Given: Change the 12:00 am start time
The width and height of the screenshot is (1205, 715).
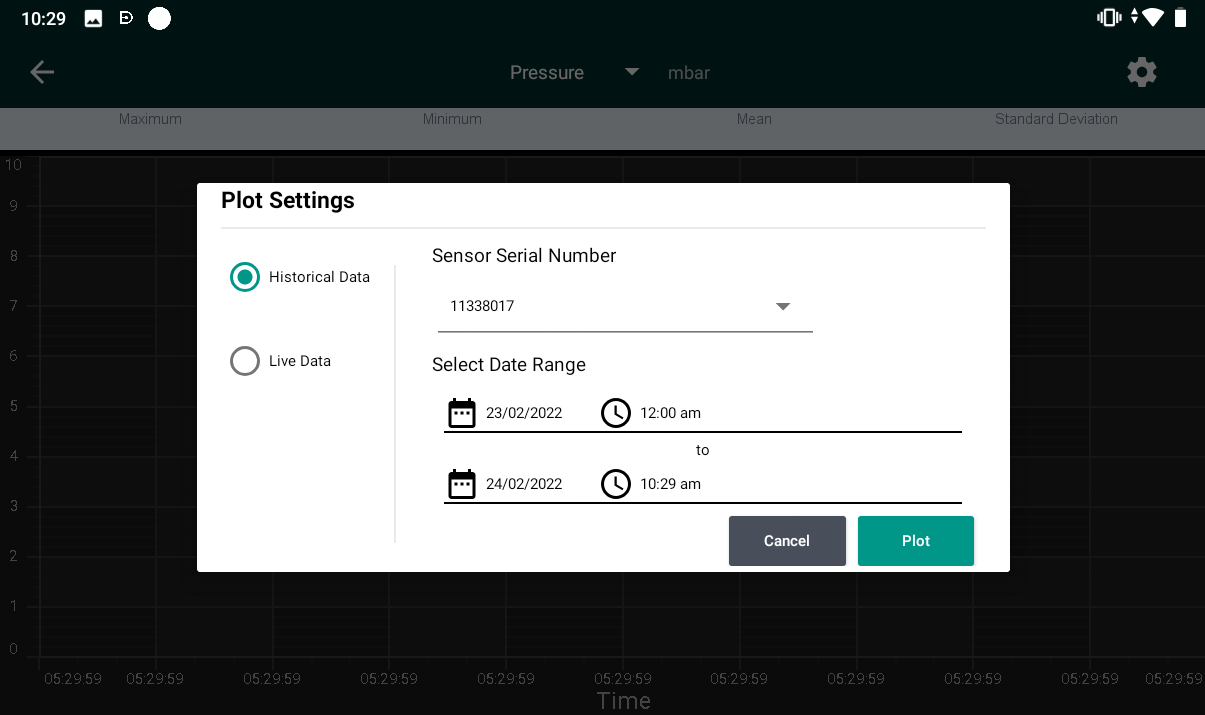Looking at the screenshot, I should 670,413.
